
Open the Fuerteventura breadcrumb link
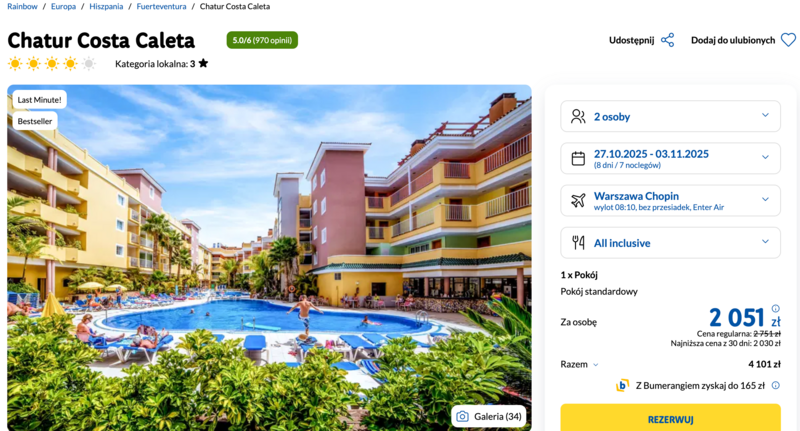click(161, 7)
